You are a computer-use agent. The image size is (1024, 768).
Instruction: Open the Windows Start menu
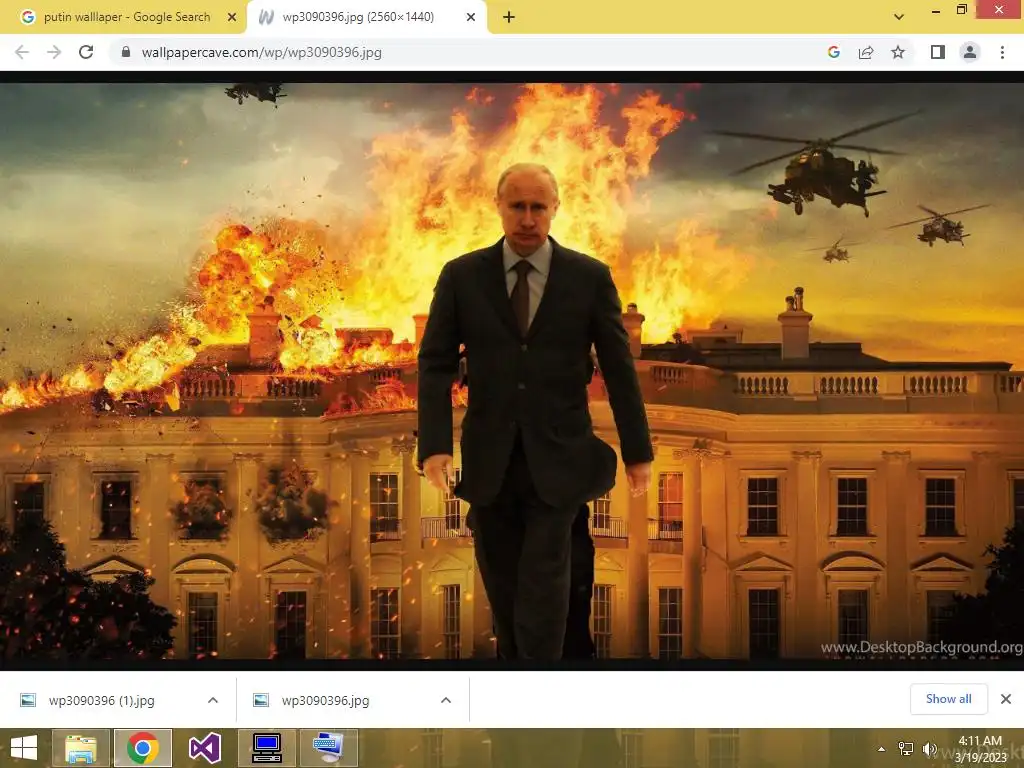coord(24,748)
